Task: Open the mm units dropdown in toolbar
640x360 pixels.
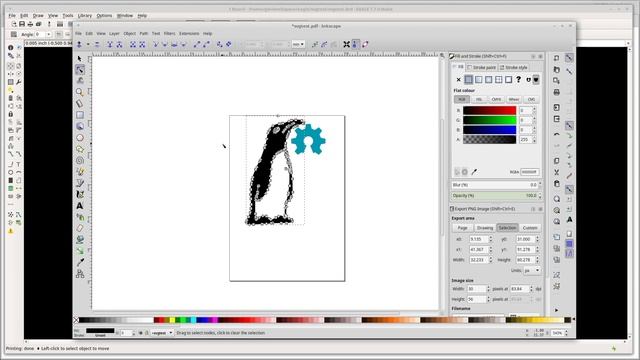Action: (x=298, y=44)
